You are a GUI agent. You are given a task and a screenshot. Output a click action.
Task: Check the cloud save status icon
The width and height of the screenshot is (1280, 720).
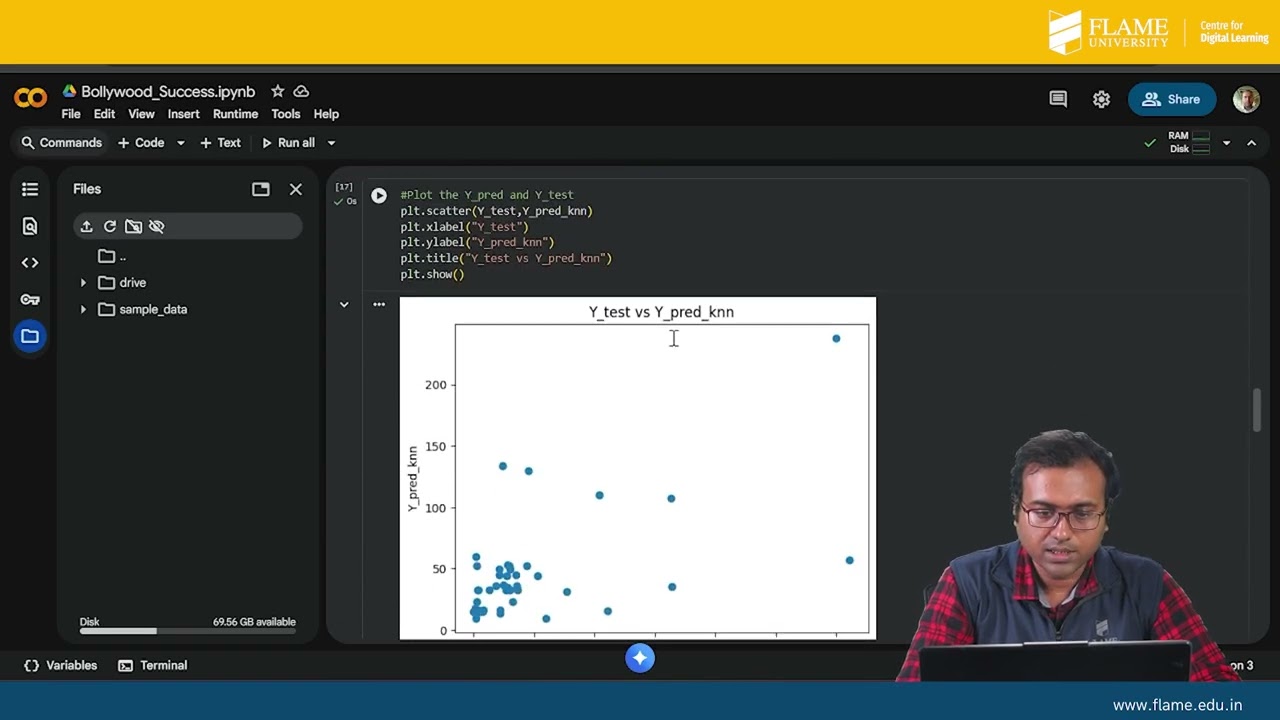(x=301, y=91)
